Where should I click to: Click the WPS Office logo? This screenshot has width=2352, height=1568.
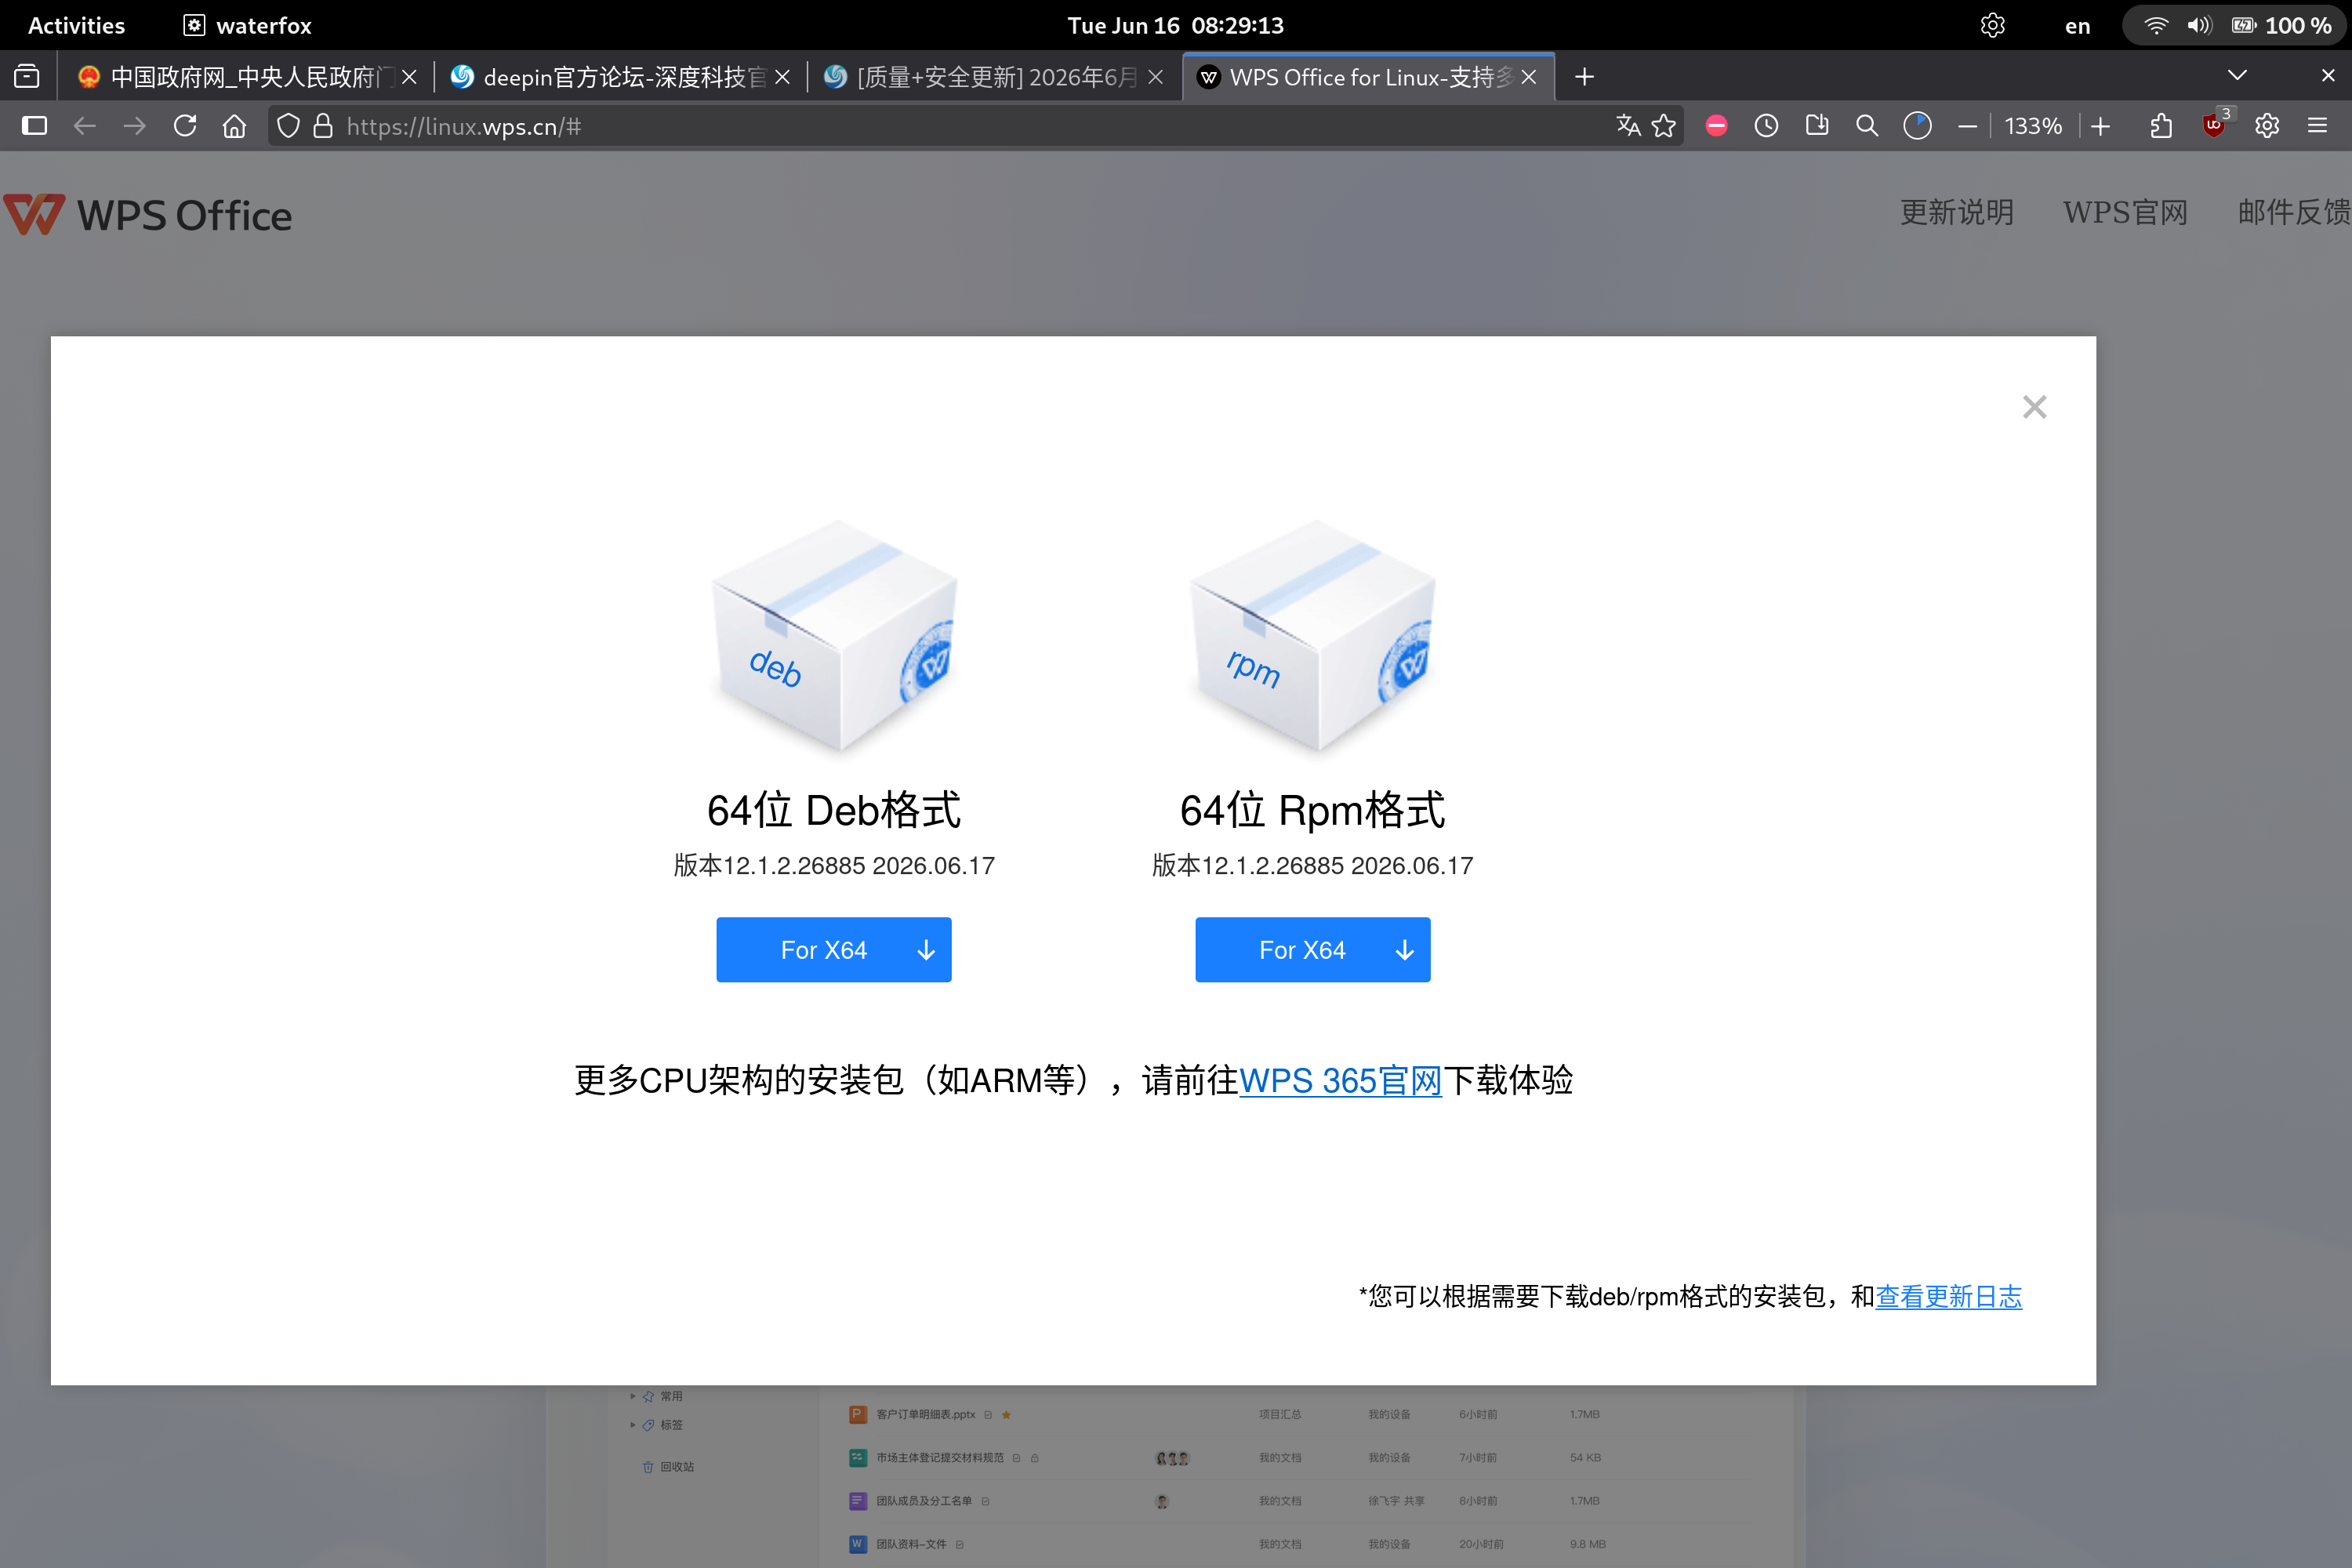coord(148,215)
